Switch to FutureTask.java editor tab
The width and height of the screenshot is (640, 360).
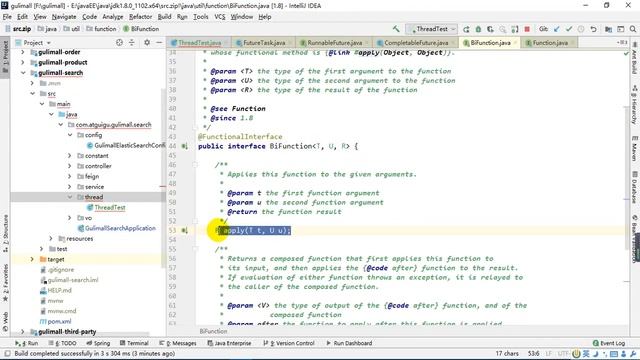264,42
